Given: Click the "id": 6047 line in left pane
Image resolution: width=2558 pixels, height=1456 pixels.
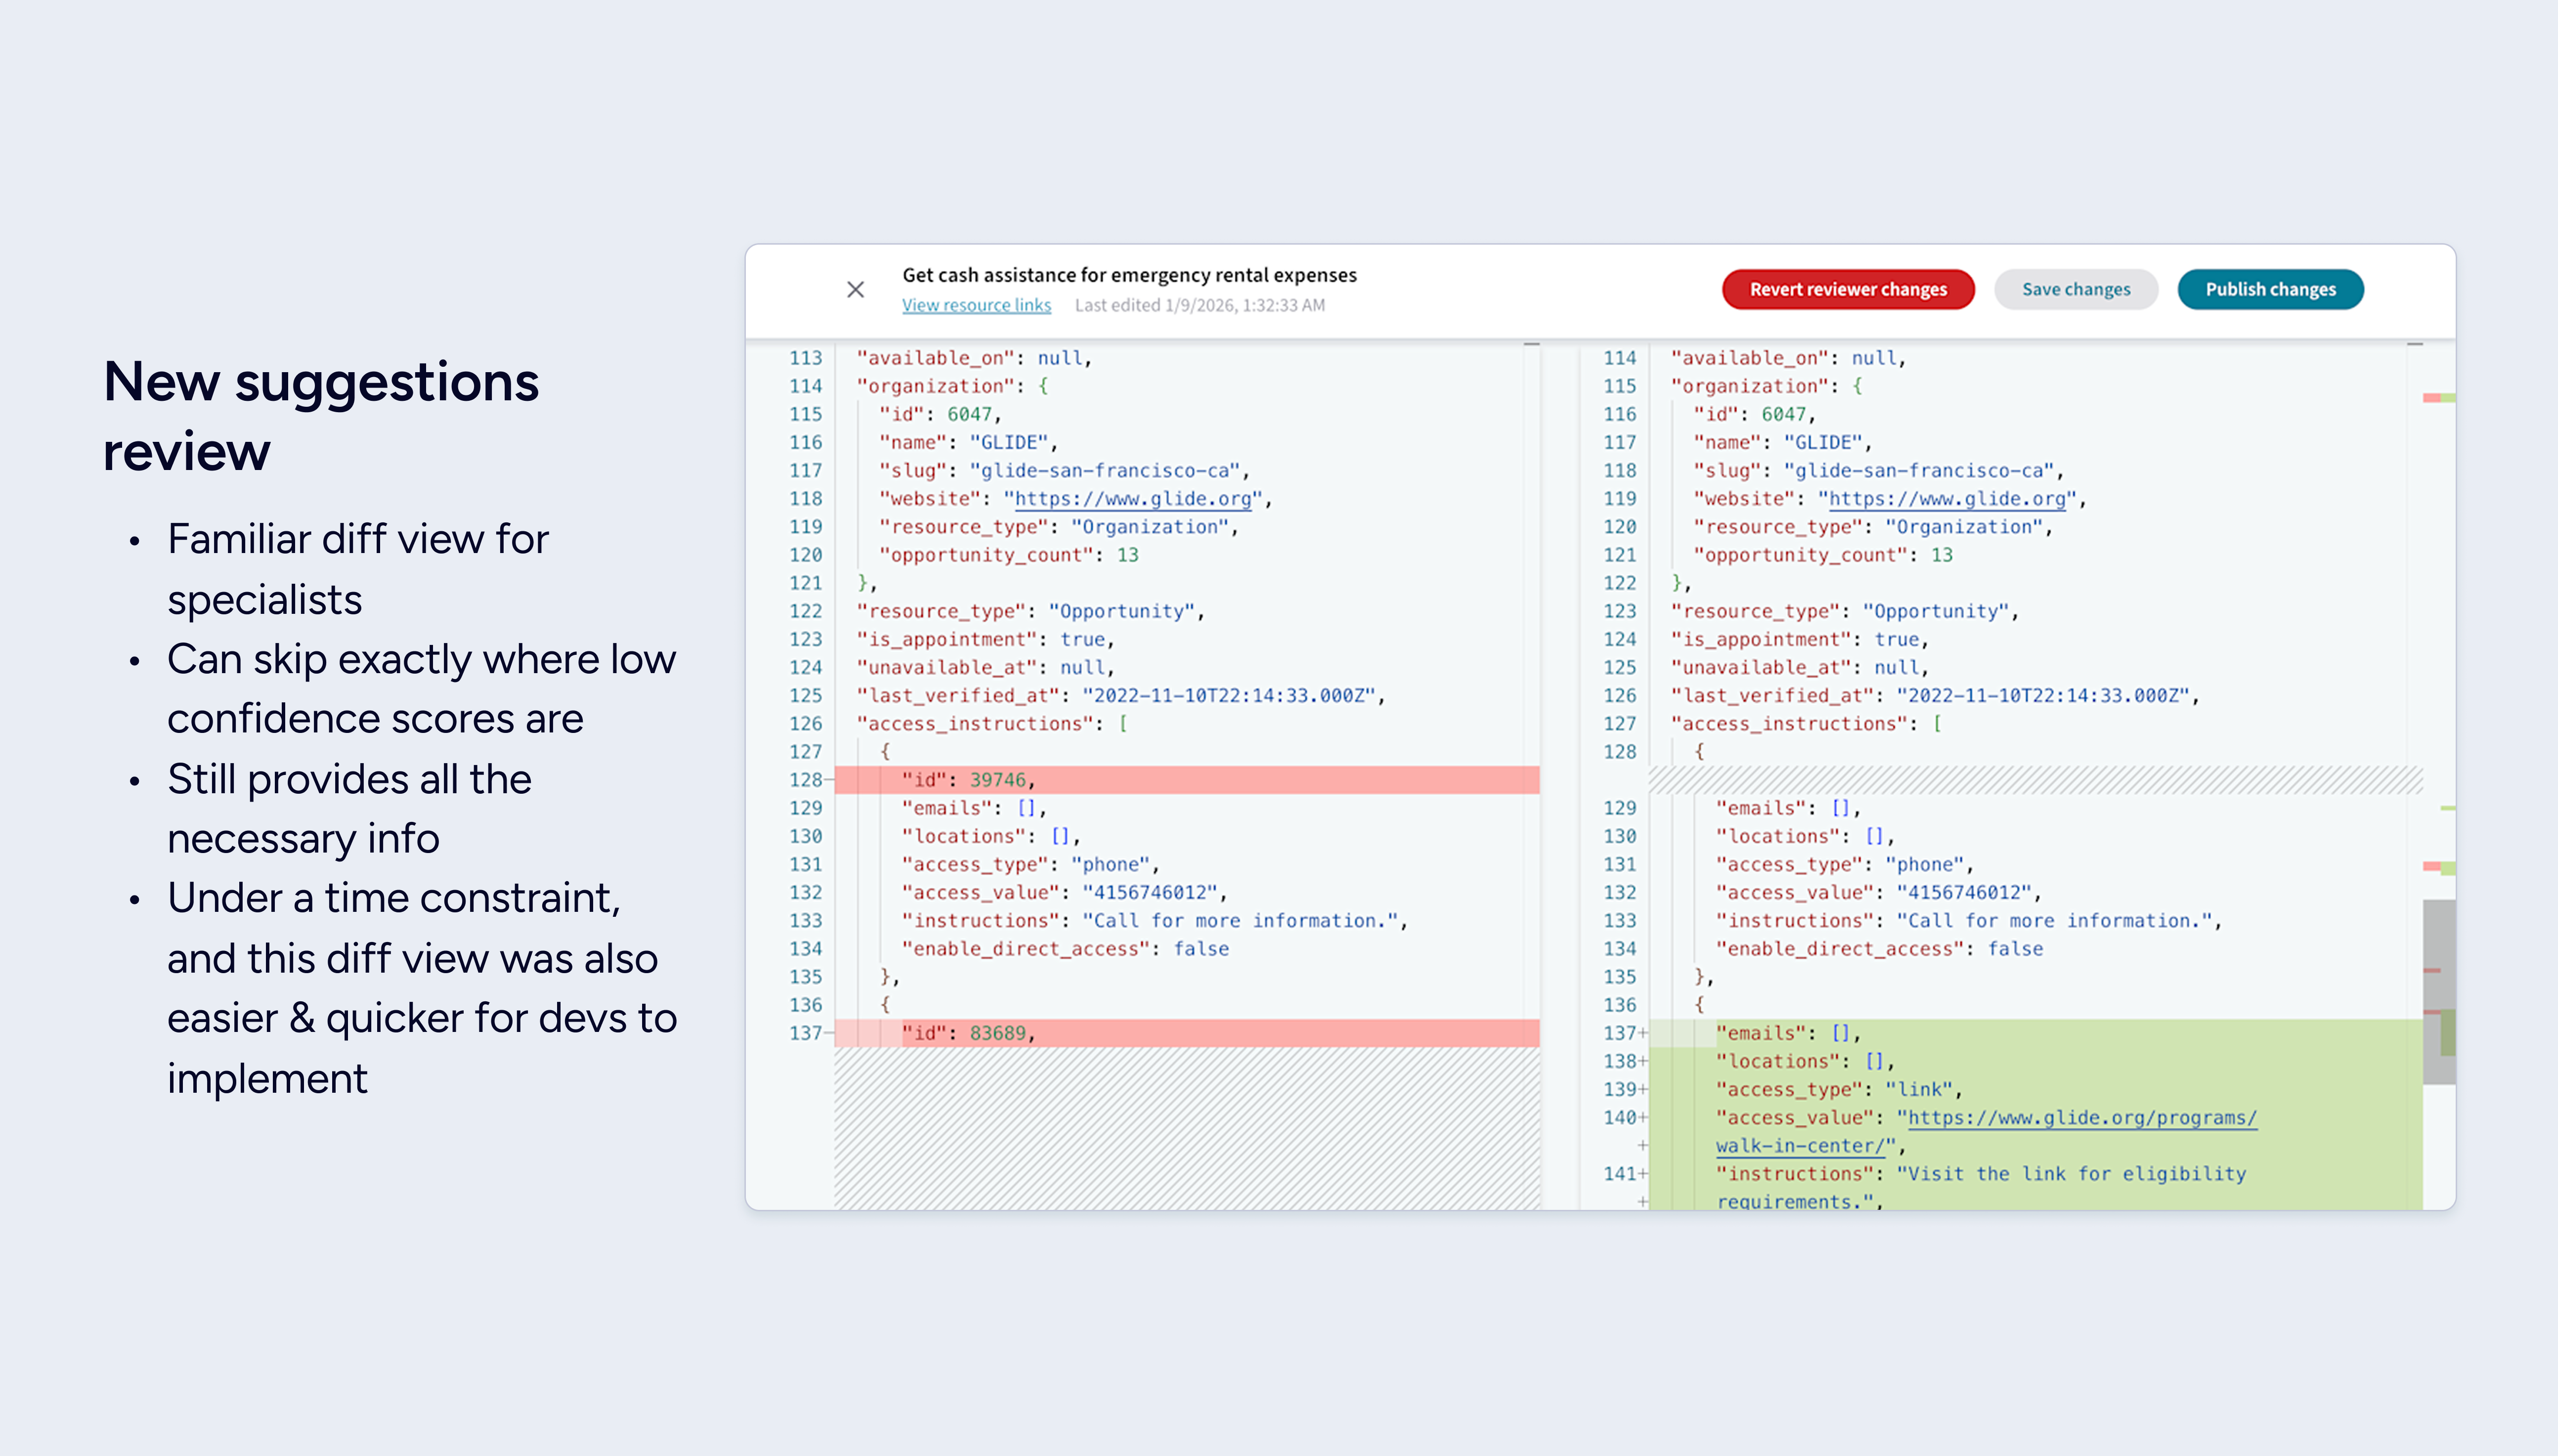Looking at the screenshot, I should 940,414.
